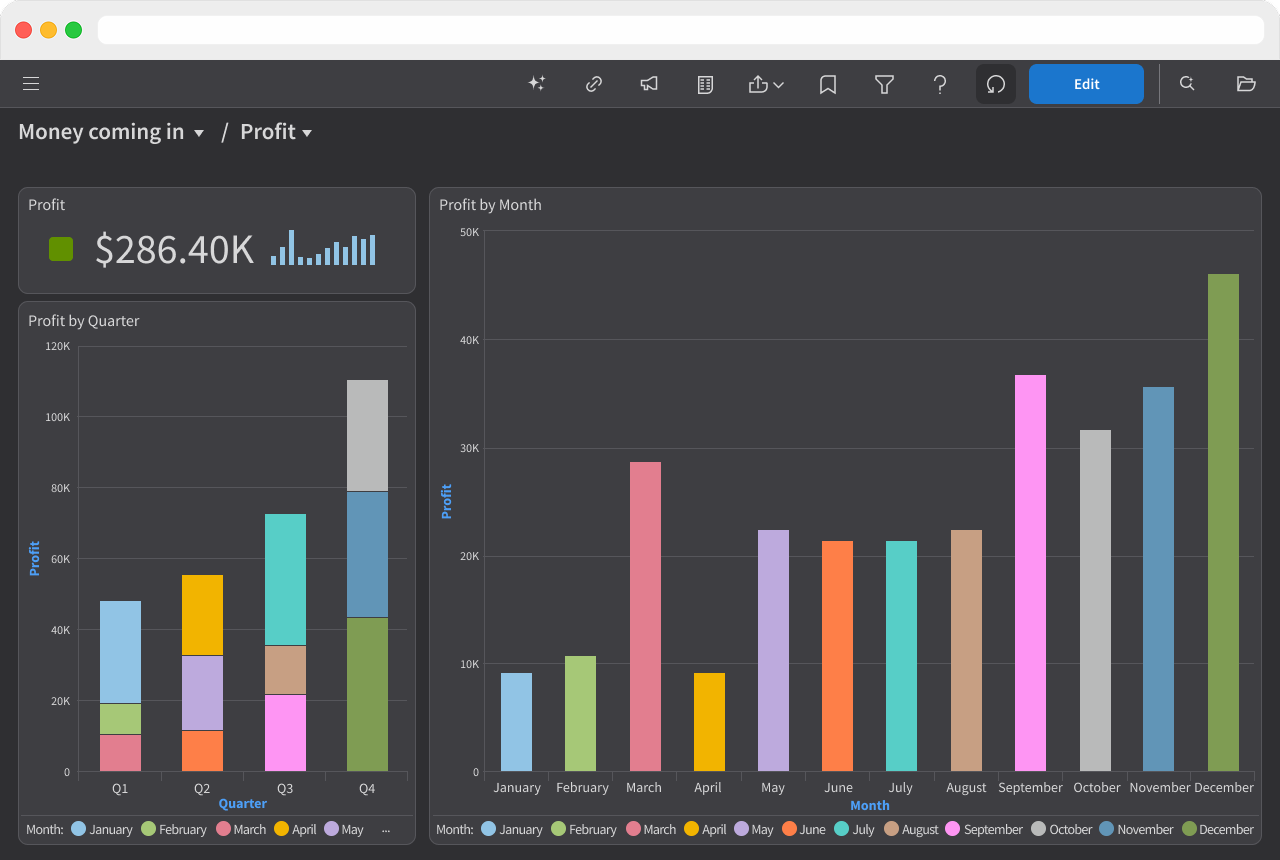This screenshot has width=1280, height=860.
Task: Click the December bar in monthly chart
Action: (1223, 522)
